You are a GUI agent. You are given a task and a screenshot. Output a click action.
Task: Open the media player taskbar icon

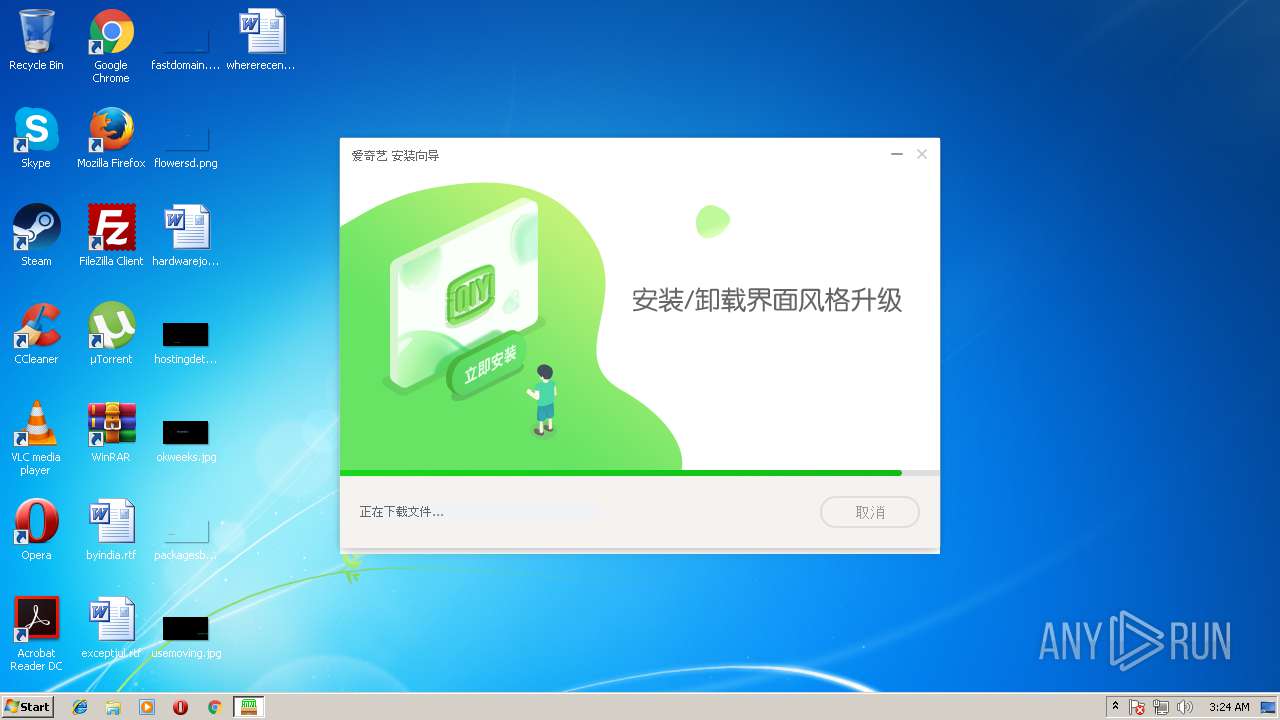[147, 707]
